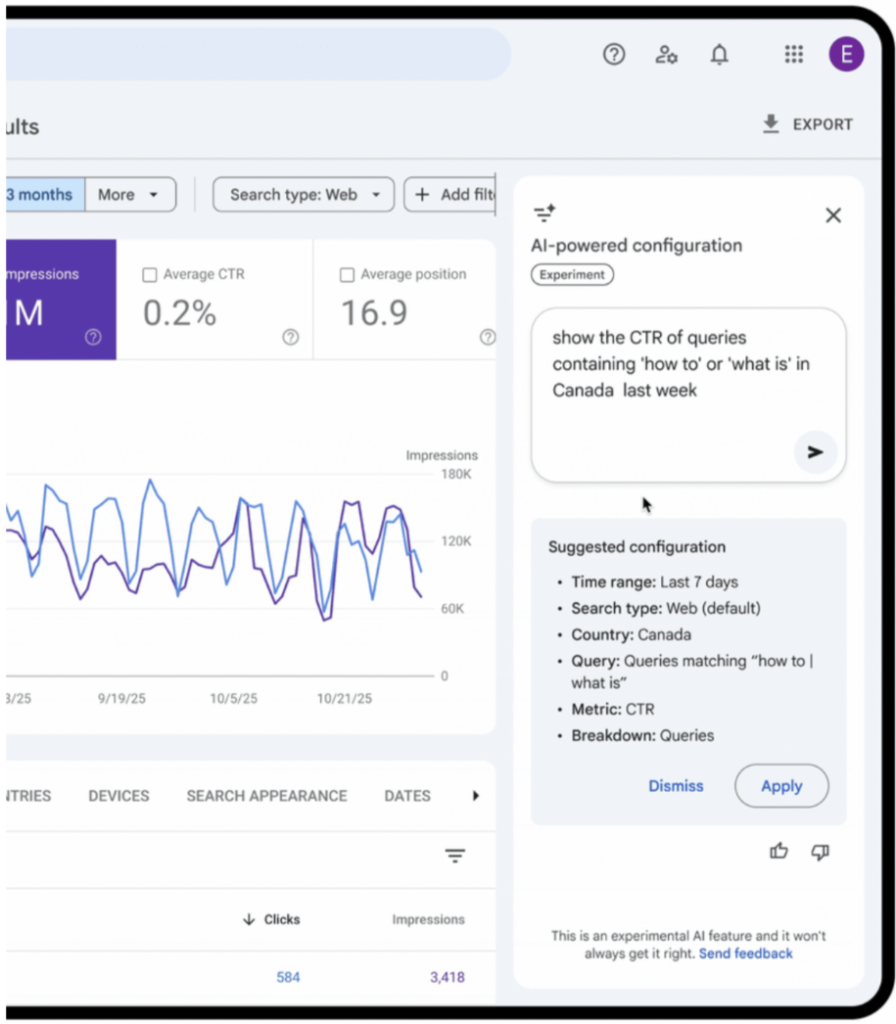
Task: Switch to the Search Appearance tab
Action: click(266, 796)
